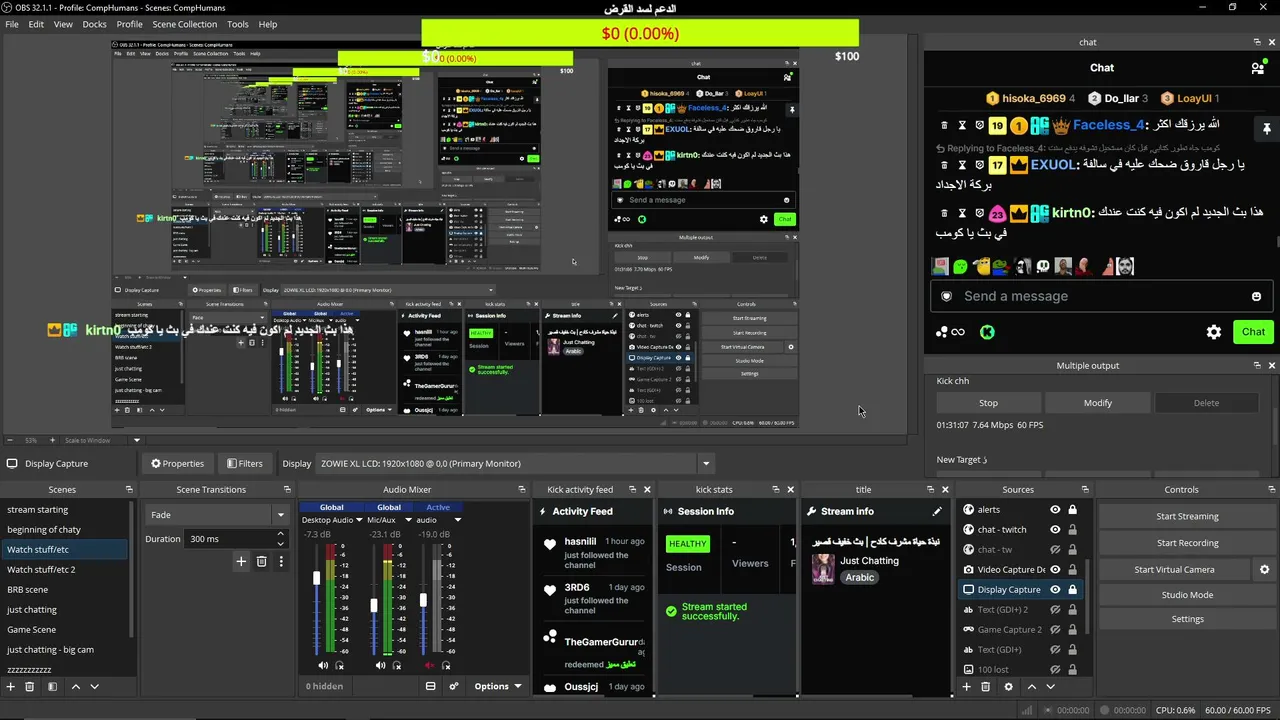Open emoji picker in chat message box

[1256, 296]
